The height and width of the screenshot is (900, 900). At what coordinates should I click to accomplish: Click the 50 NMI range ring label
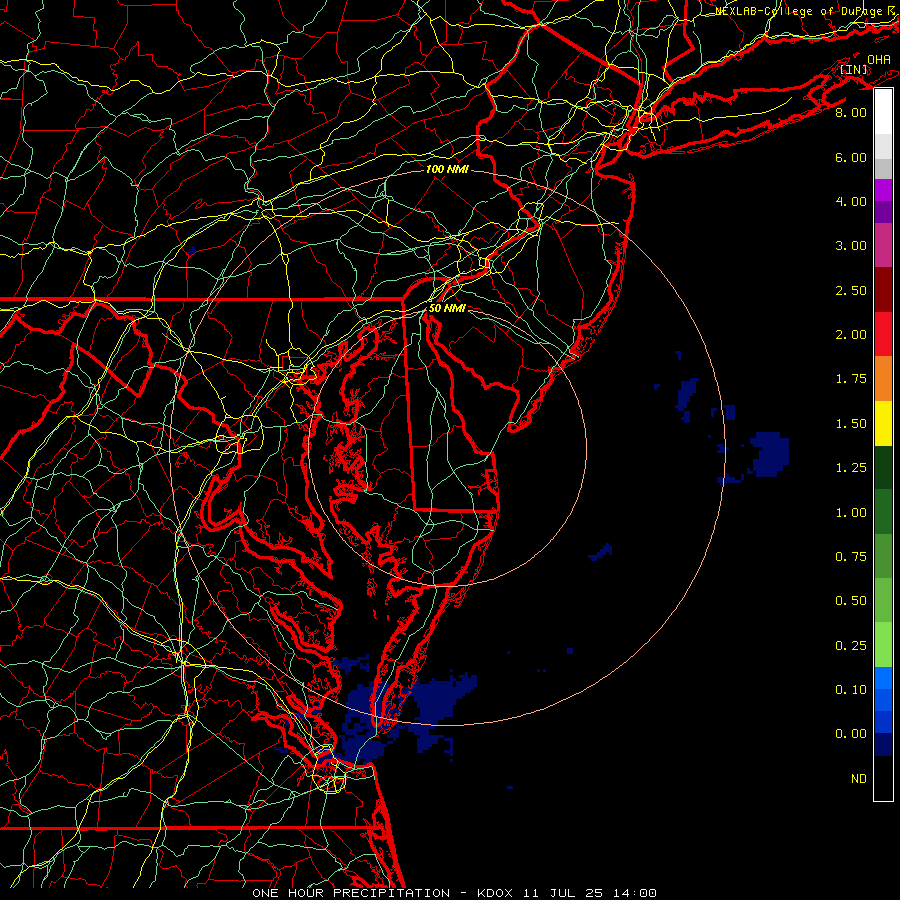pos(447,308)
